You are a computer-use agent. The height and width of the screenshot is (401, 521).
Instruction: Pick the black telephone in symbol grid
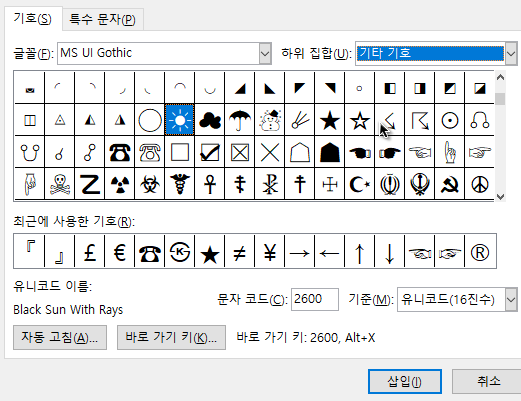tap(120, 152)
